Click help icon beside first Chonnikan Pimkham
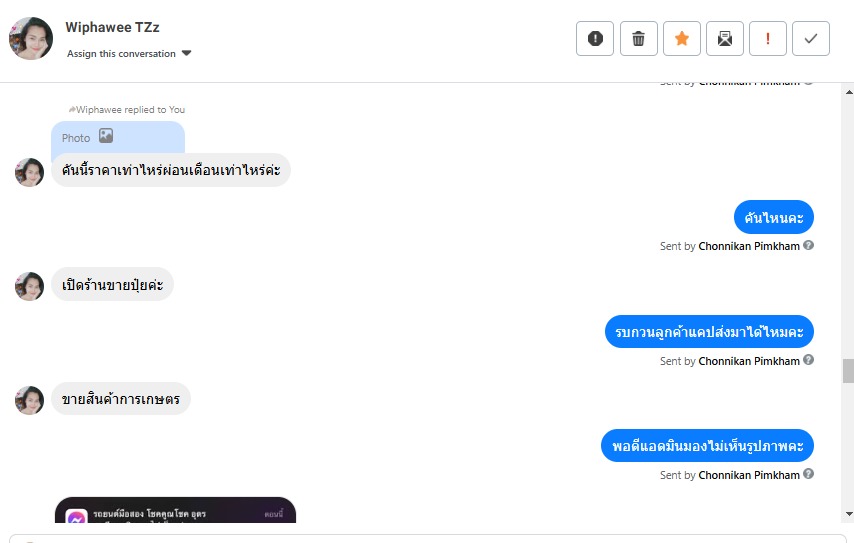Viewport: 854px width, 543px height. pyautogui.click(x=808, y=245)
